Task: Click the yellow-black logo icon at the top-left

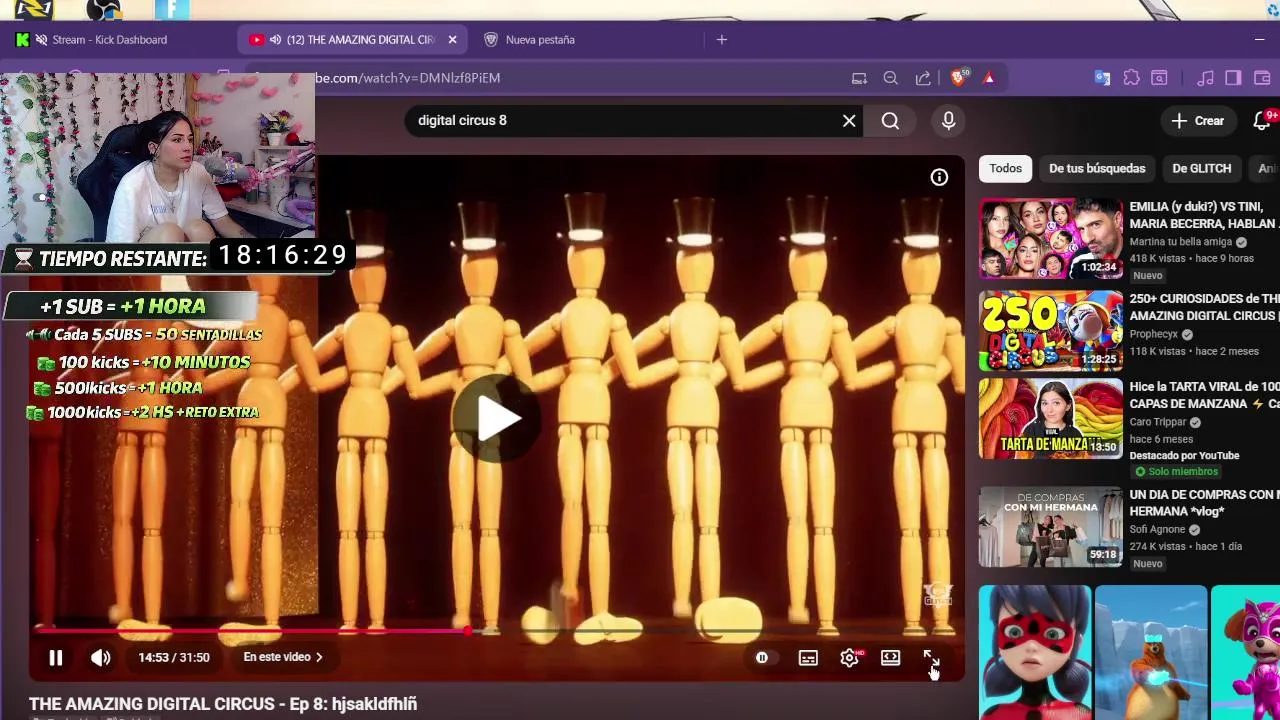Action: tap(32, 10)
